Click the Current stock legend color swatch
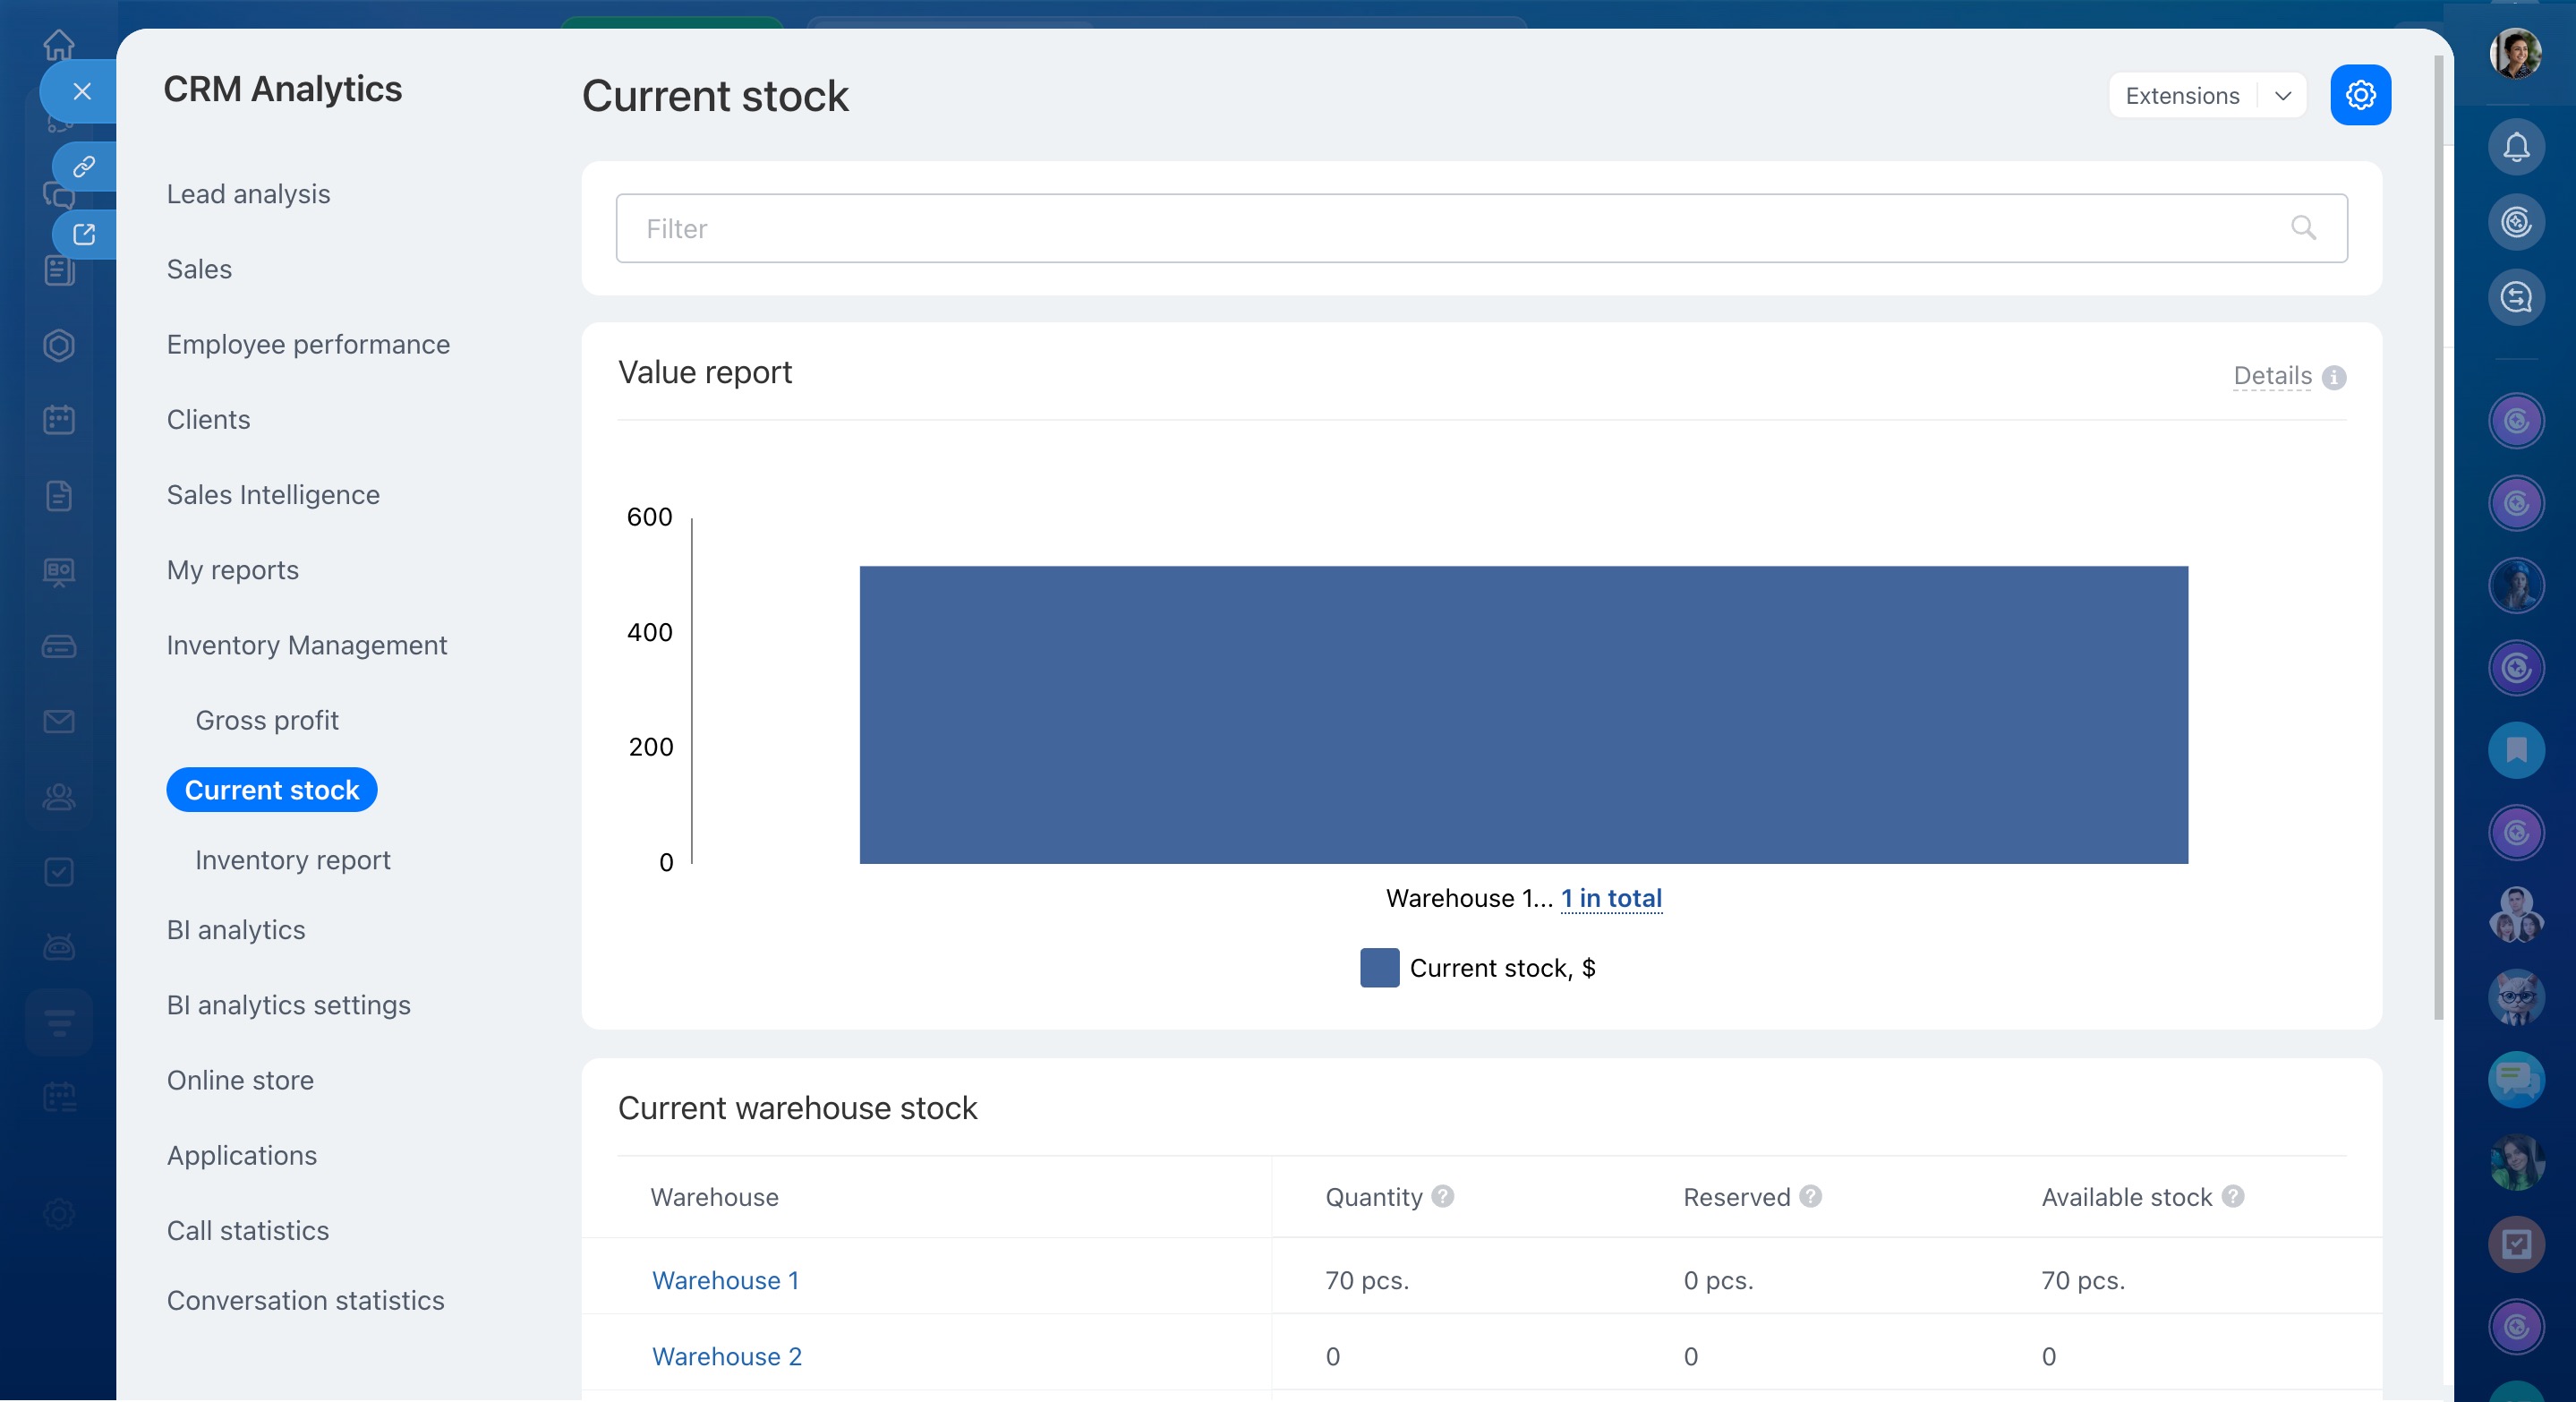Image resolution: width=2576 pixels, height=1402 pixels. click(1379, 968)
